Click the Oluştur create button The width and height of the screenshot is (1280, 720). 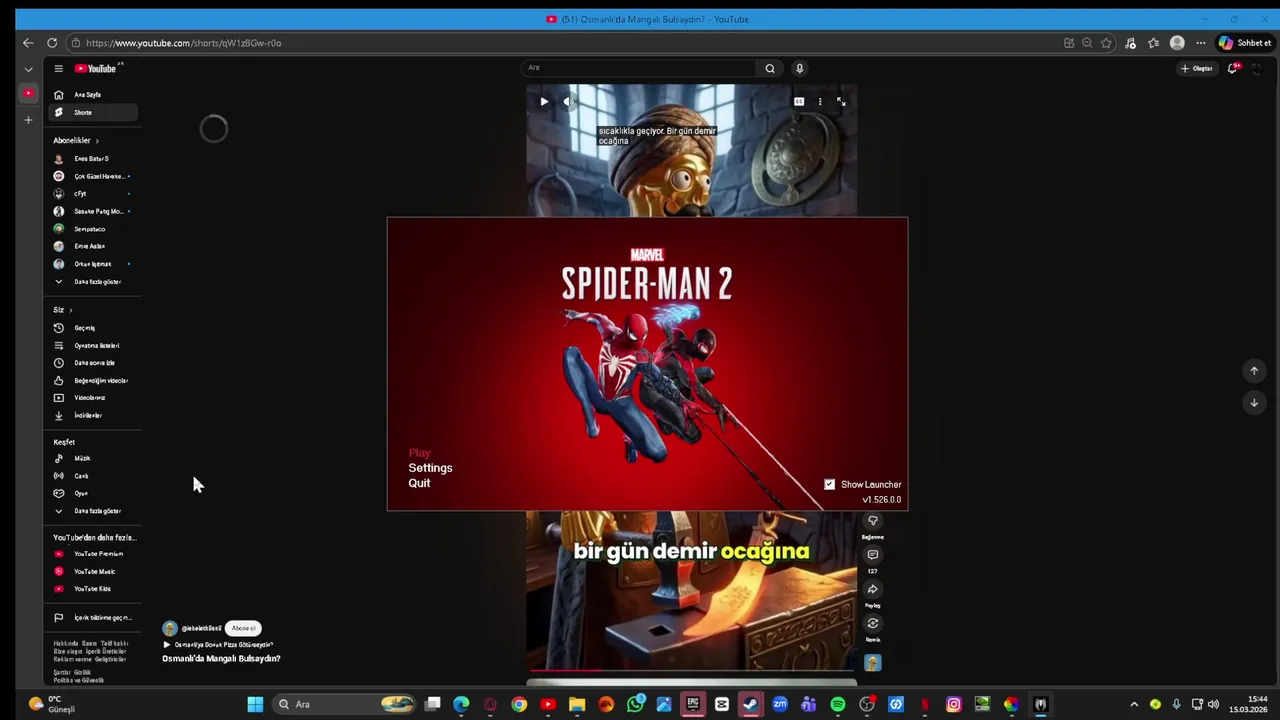pyautogui.click(x=1197, y=68)
